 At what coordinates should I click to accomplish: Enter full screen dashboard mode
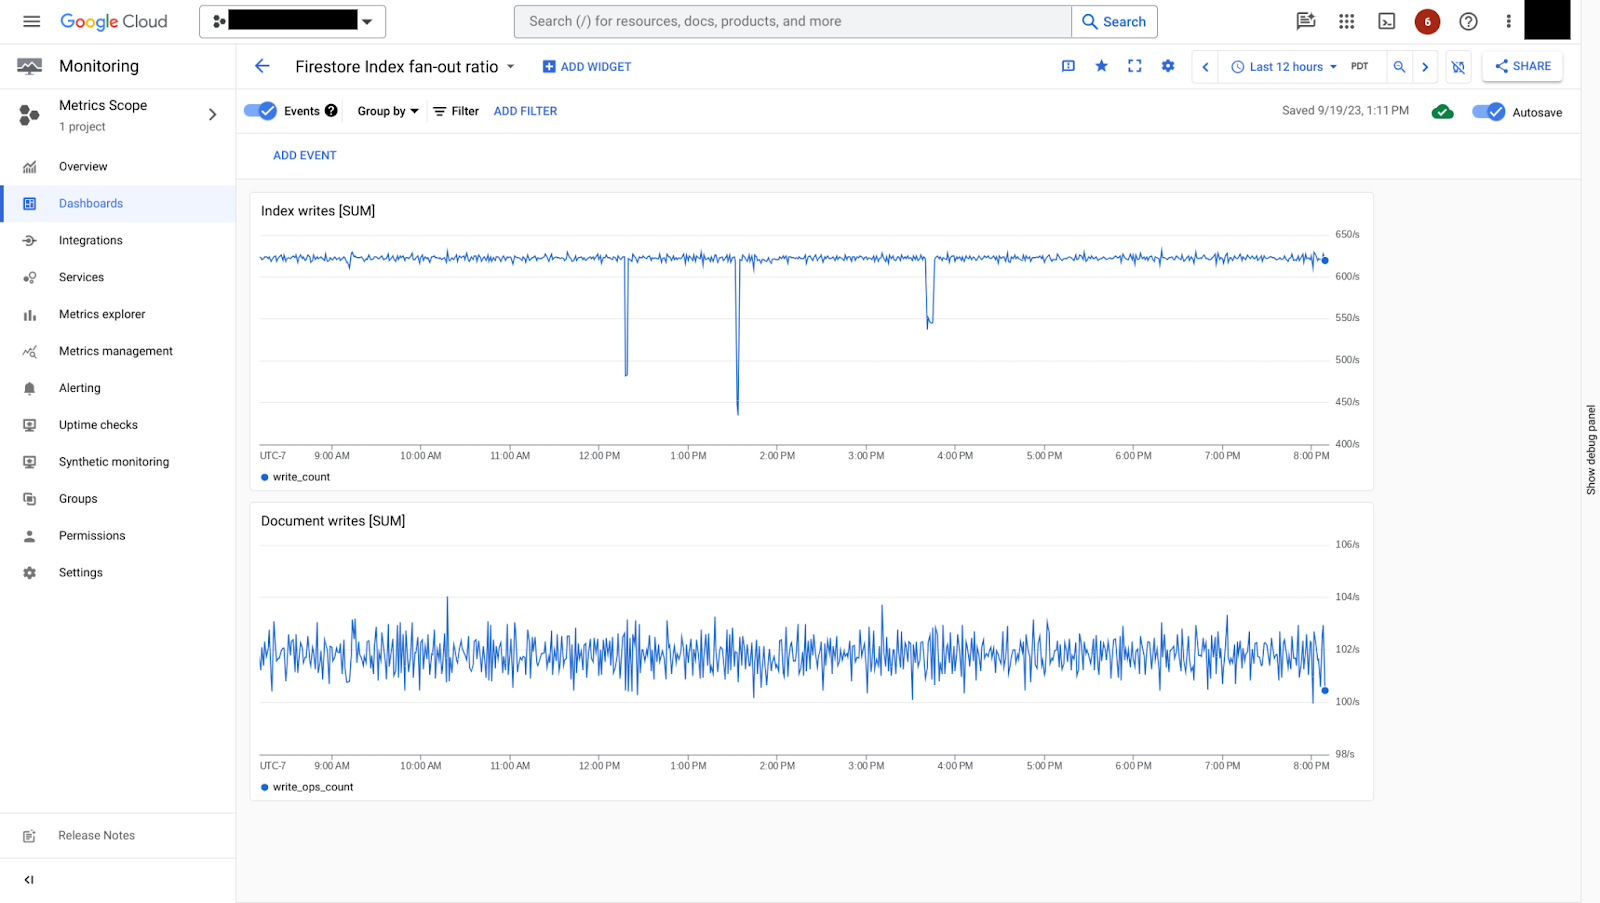(1134, 66)
